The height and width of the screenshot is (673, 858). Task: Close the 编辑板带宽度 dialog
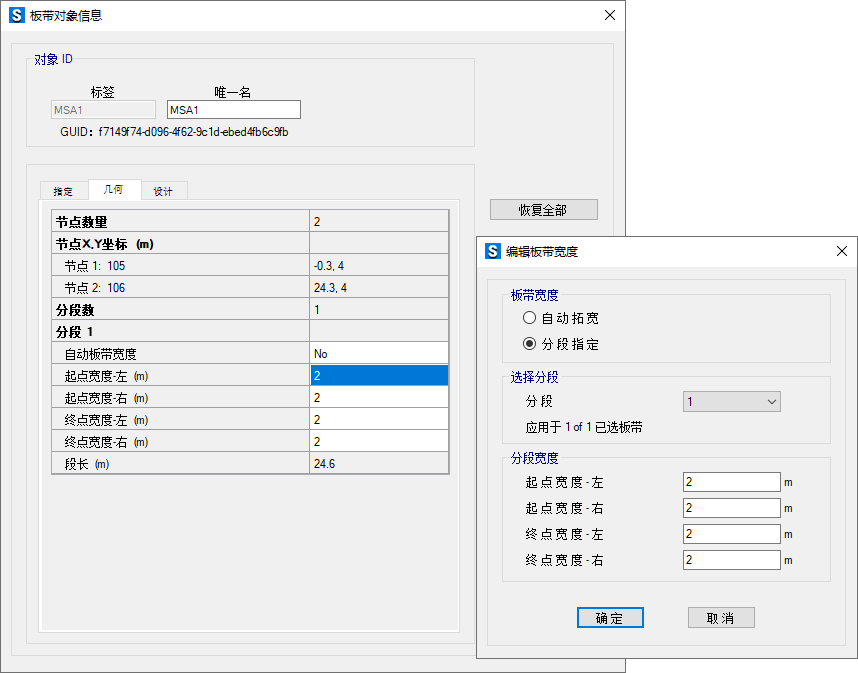point(841,252)
